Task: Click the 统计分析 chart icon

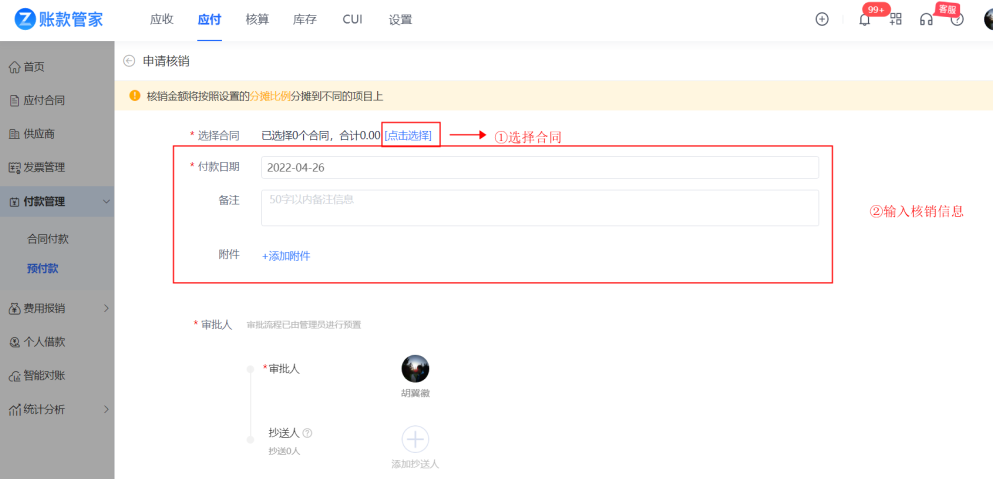Action: pyautogui.click(x=15, y=409)
